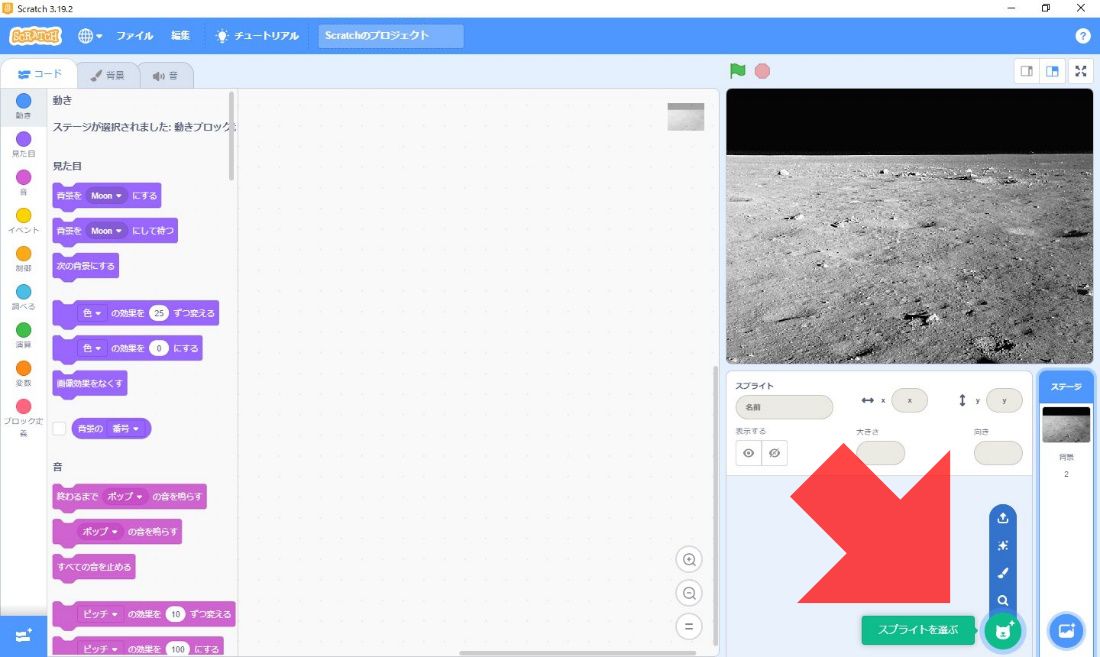Open ポップ dropdown in 終わるまで block
1100x657 pixels.
click(x=125, y=496)
